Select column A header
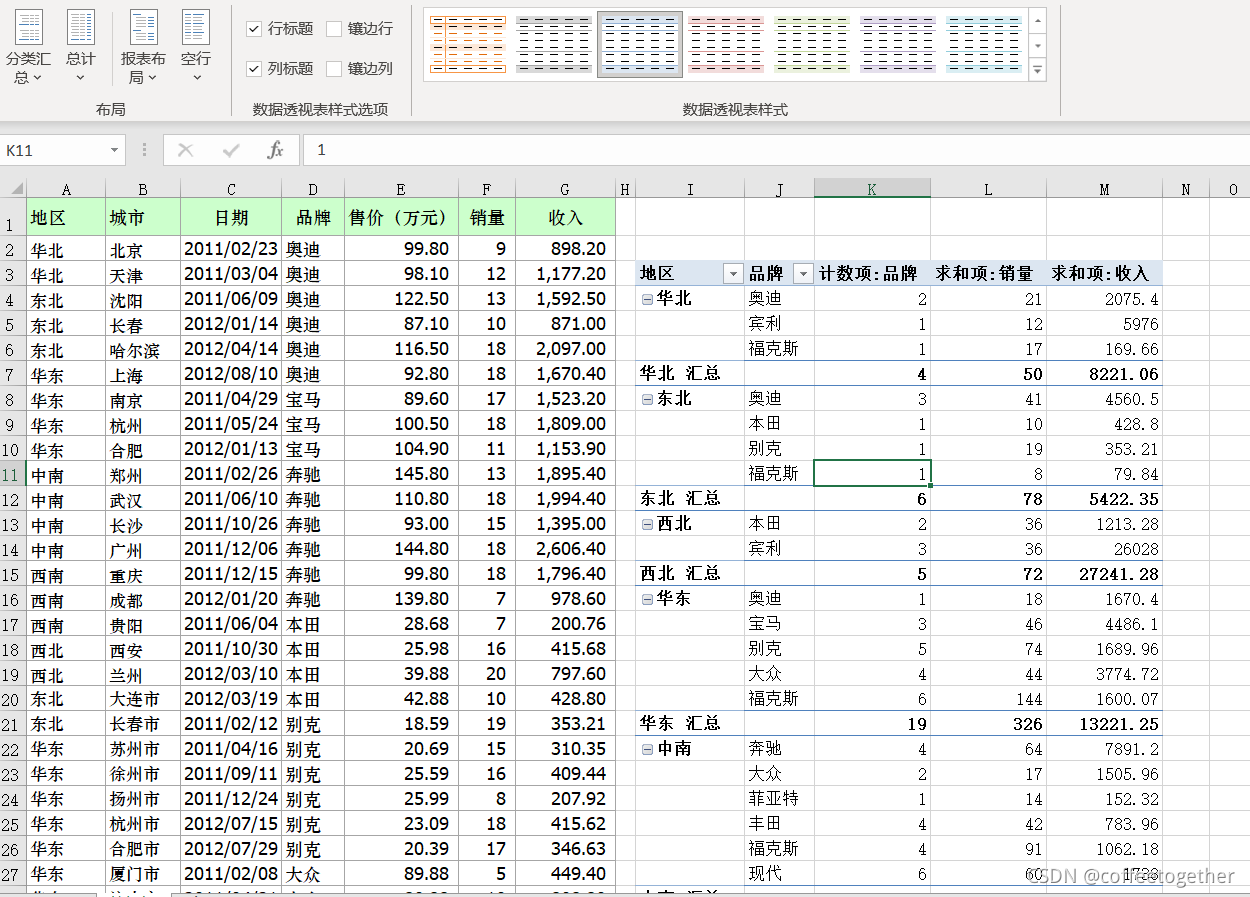Viewport: 1250px width, 897px height. [66, 189]
